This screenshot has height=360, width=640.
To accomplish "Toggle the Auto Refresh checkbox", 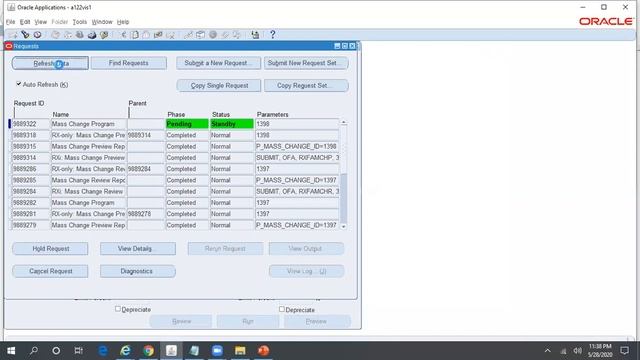I will tap(18, 84).
